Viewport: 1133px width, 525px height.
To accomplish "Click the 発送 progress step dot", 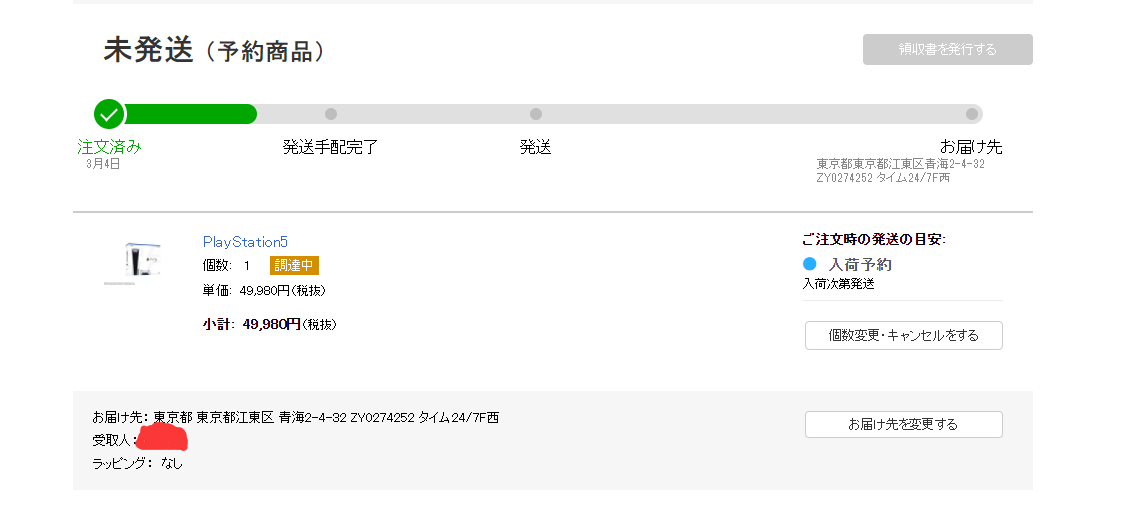I will (536, 114).
